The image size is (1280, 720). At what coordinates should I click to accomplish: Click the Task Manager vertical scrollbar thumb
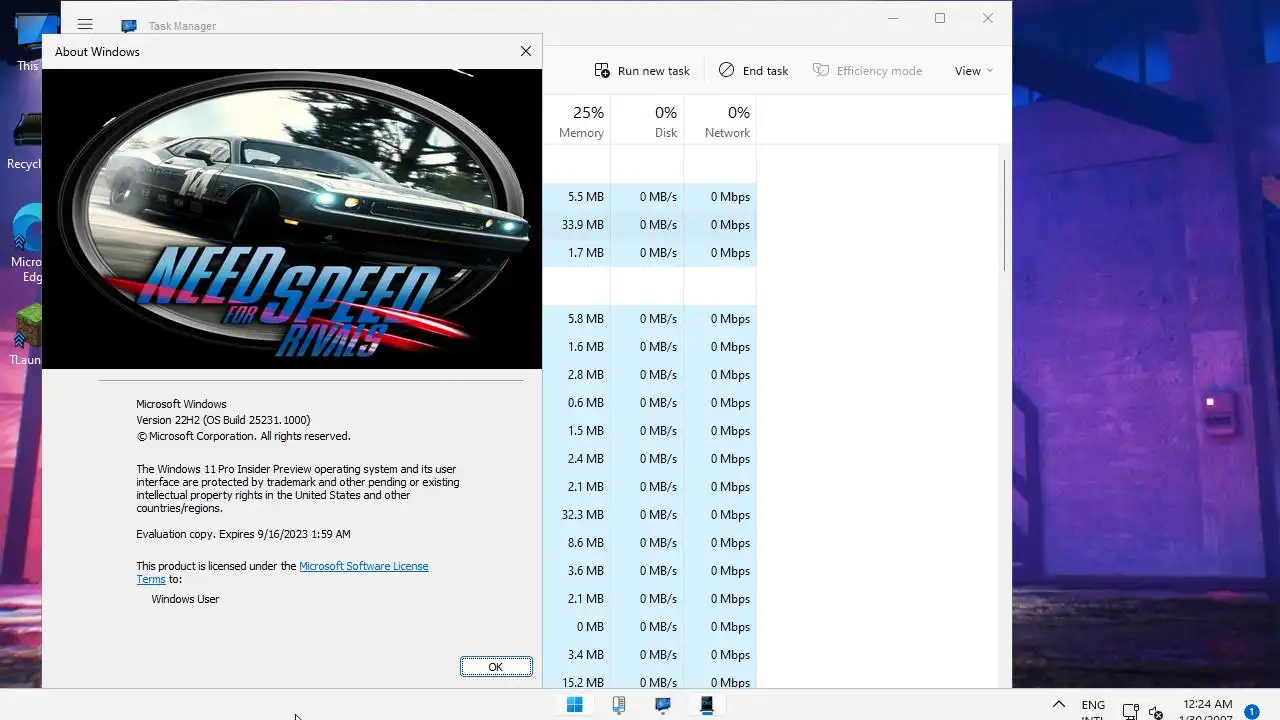pos(1004,214)
